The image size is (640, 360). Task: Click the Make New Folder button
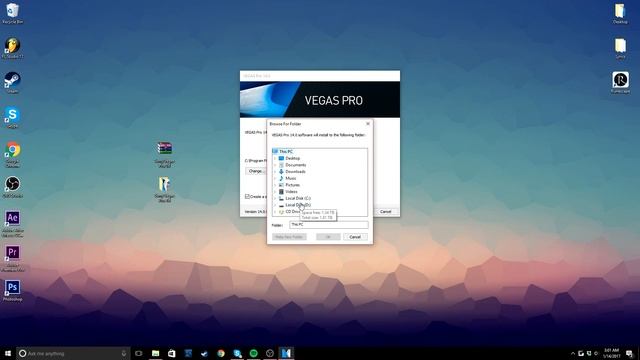pyautogui.click(x=289, y=237)
